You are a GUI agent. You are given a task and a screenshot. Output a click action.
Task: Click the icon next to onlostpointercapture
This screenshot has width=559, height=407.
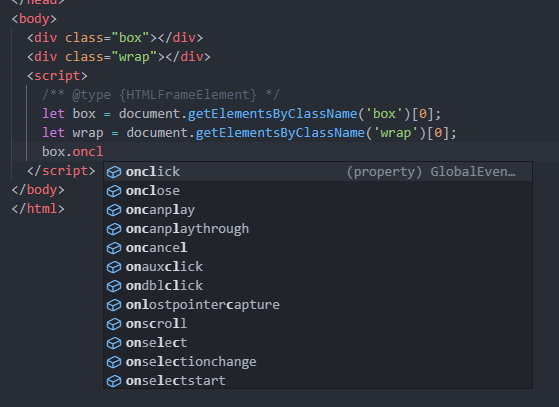pos(114,305)
